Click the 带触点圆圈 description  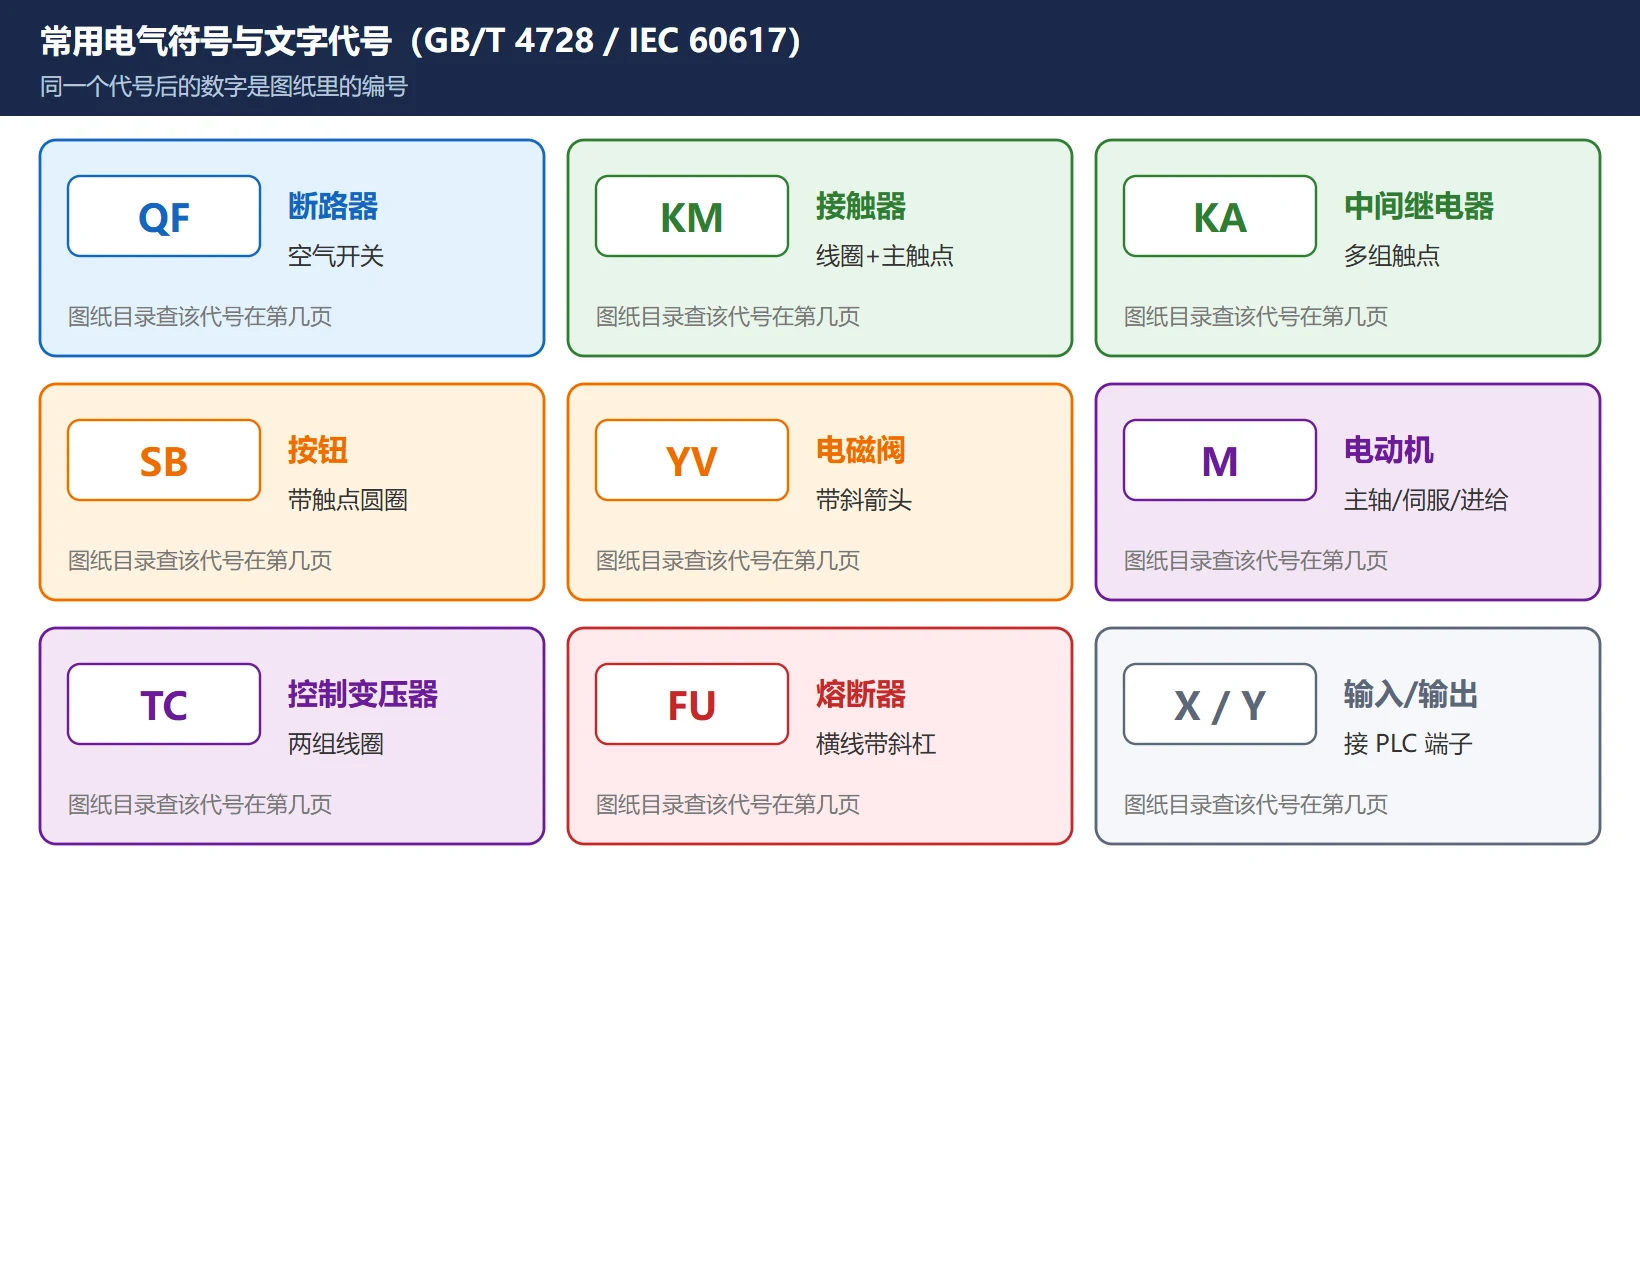click(348, 500)
